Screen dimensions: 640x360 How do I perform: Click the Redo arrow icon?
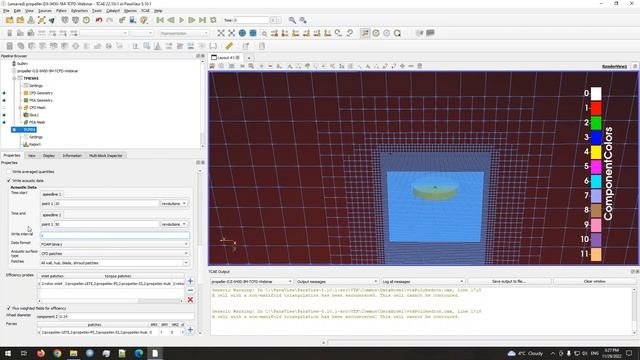110,20
